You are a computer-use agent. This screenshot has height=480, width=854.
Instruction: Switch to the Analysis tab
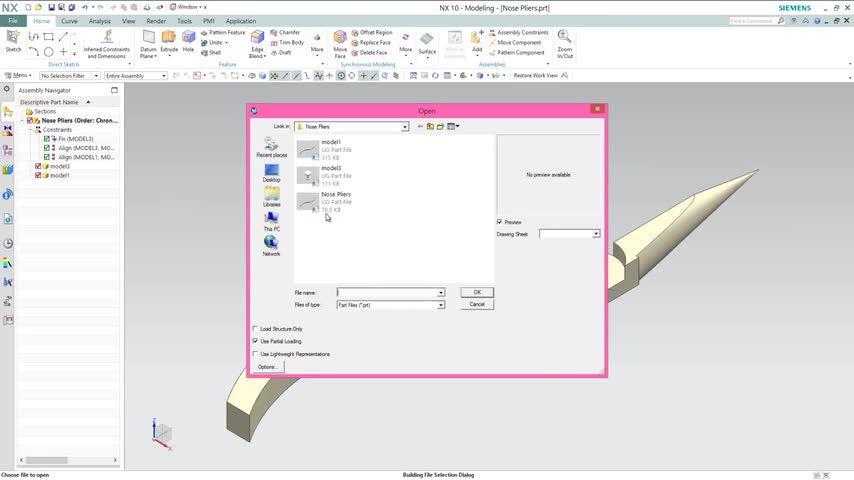pos(100,21)
